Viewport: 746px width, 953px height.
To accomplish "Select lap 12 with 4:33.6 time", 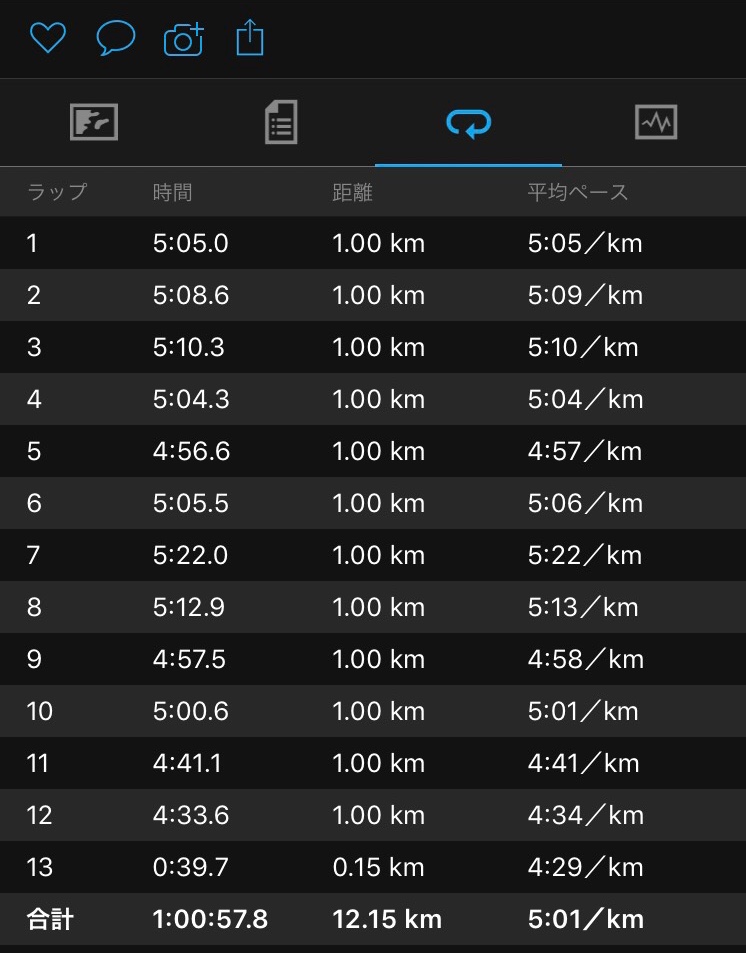I will 373,815.
